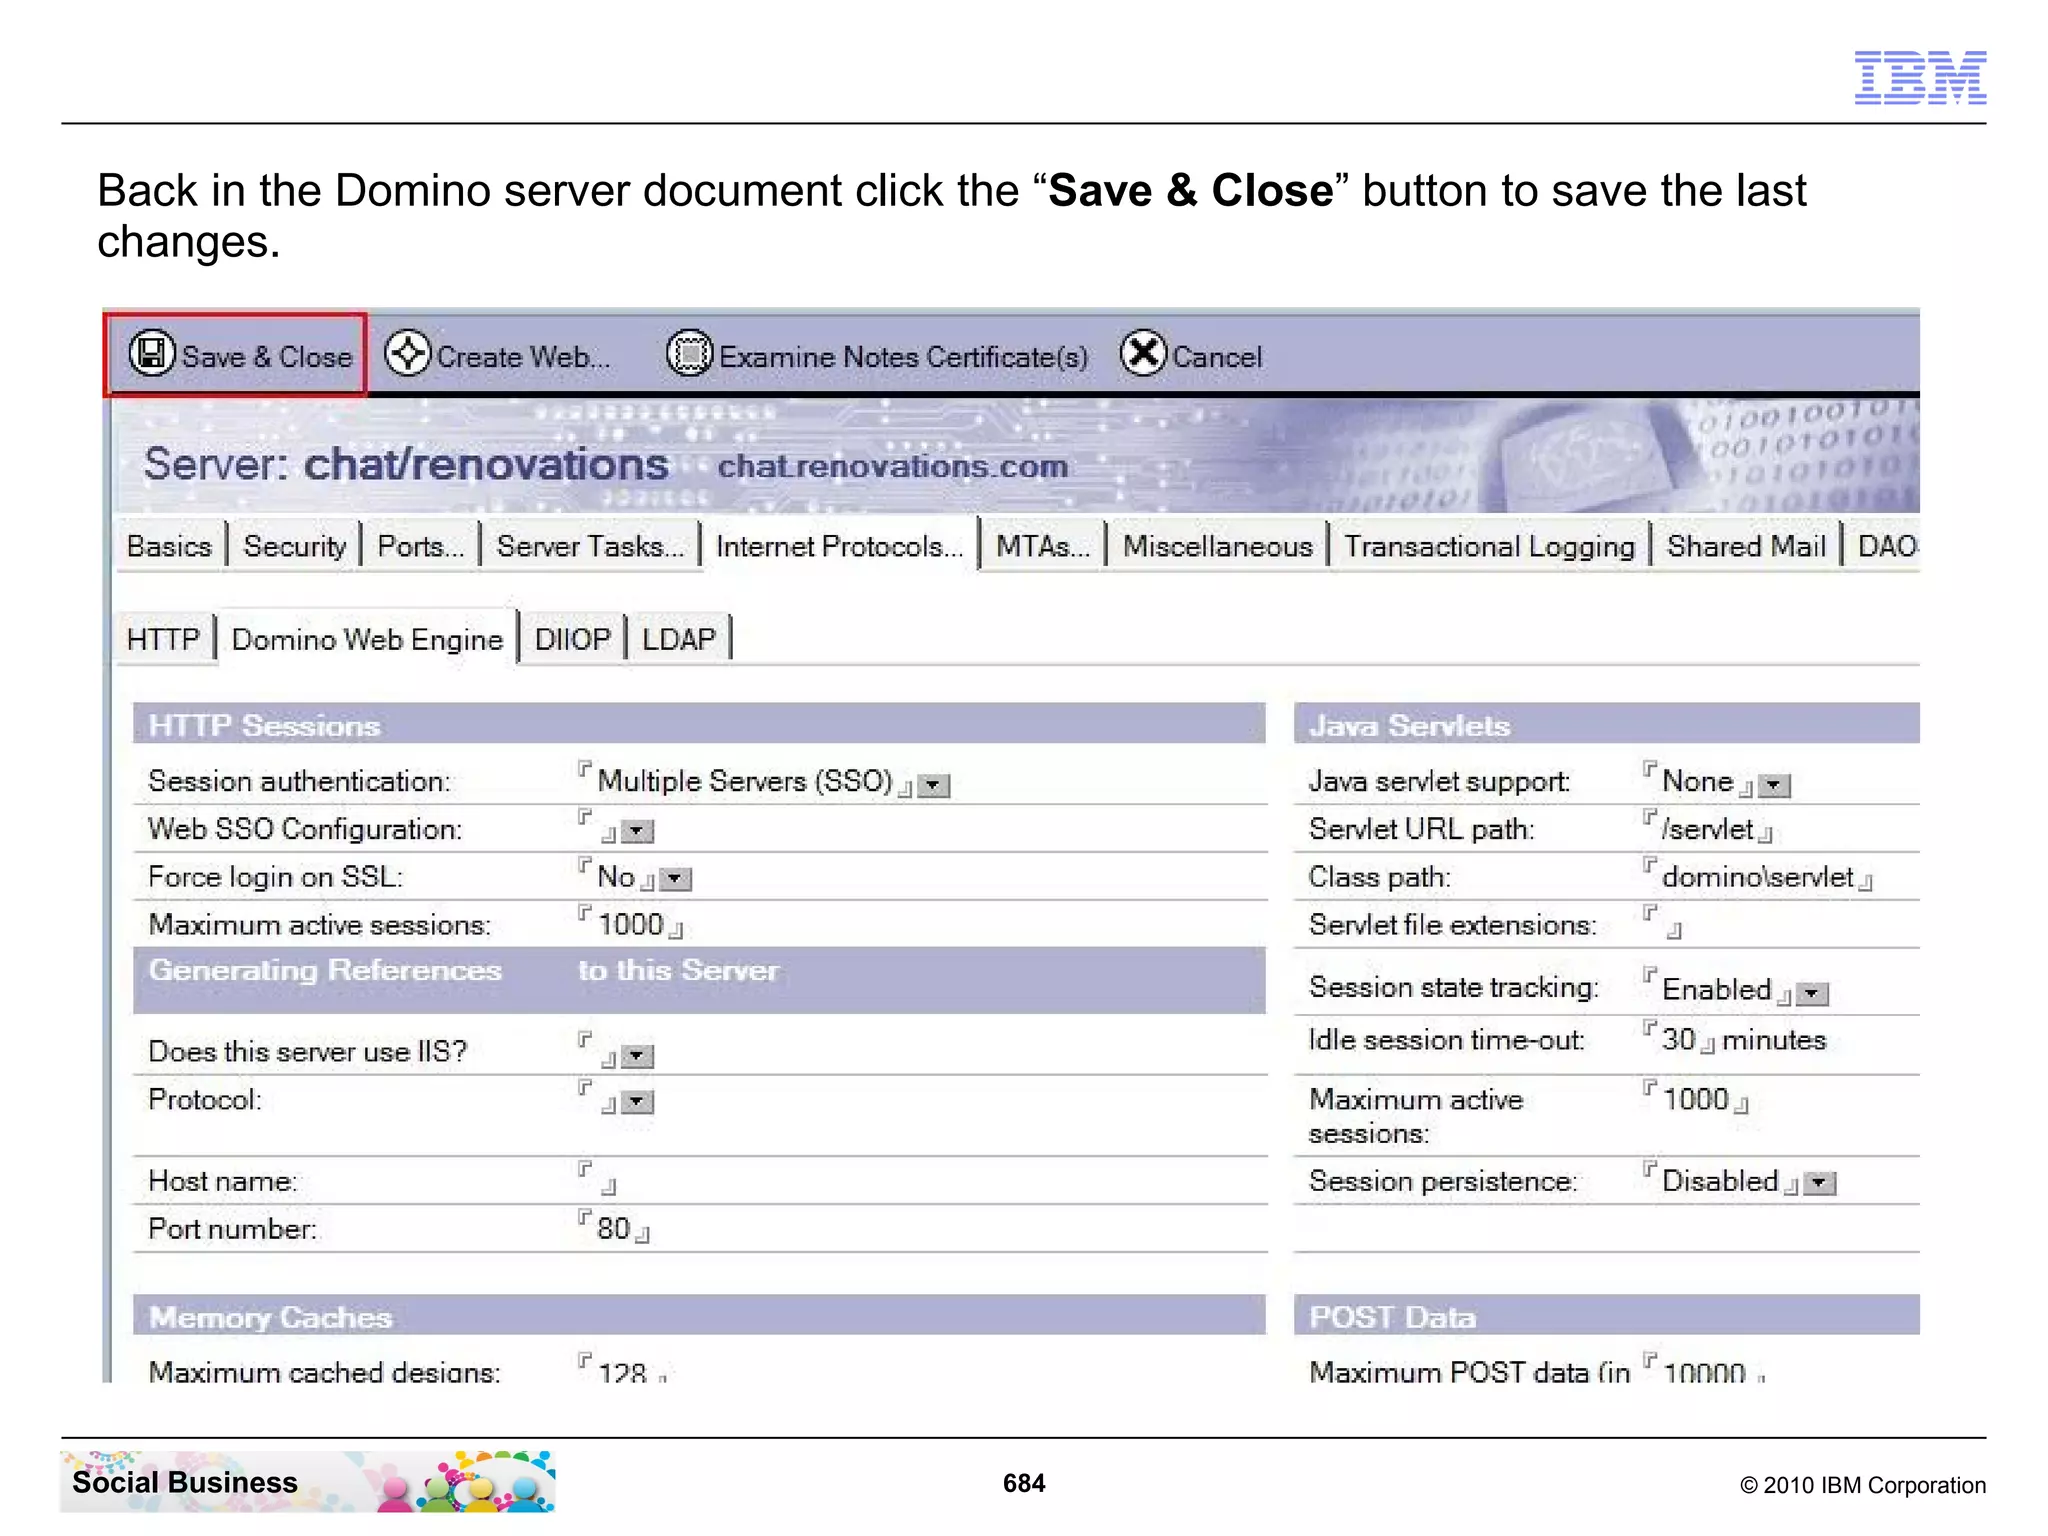2048x1536 pixels.
Task: Click the Social Business footer banner
Action: pyautogui.click(x=308, y=1481)
